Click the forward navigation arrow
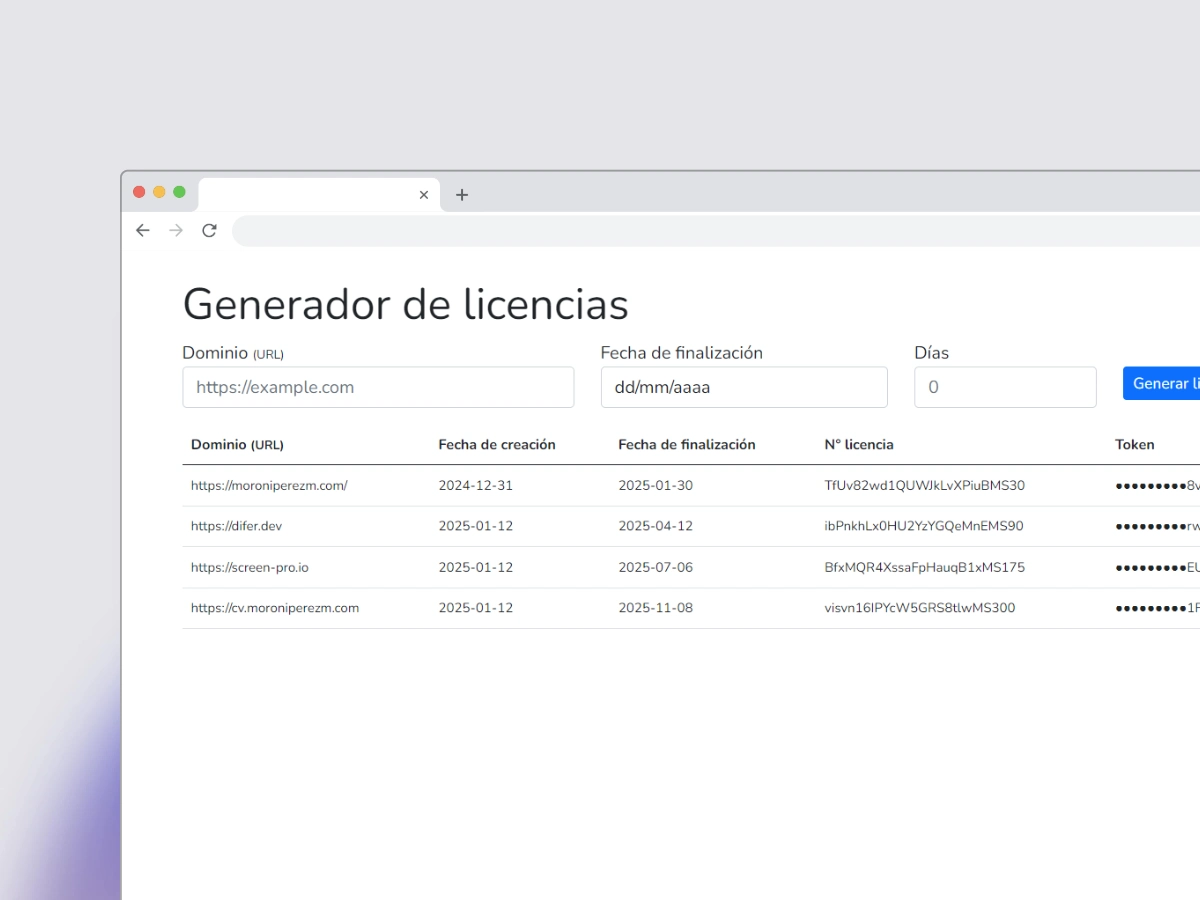1200x900 pixels. pyautogui.click(x=176, y=230)
